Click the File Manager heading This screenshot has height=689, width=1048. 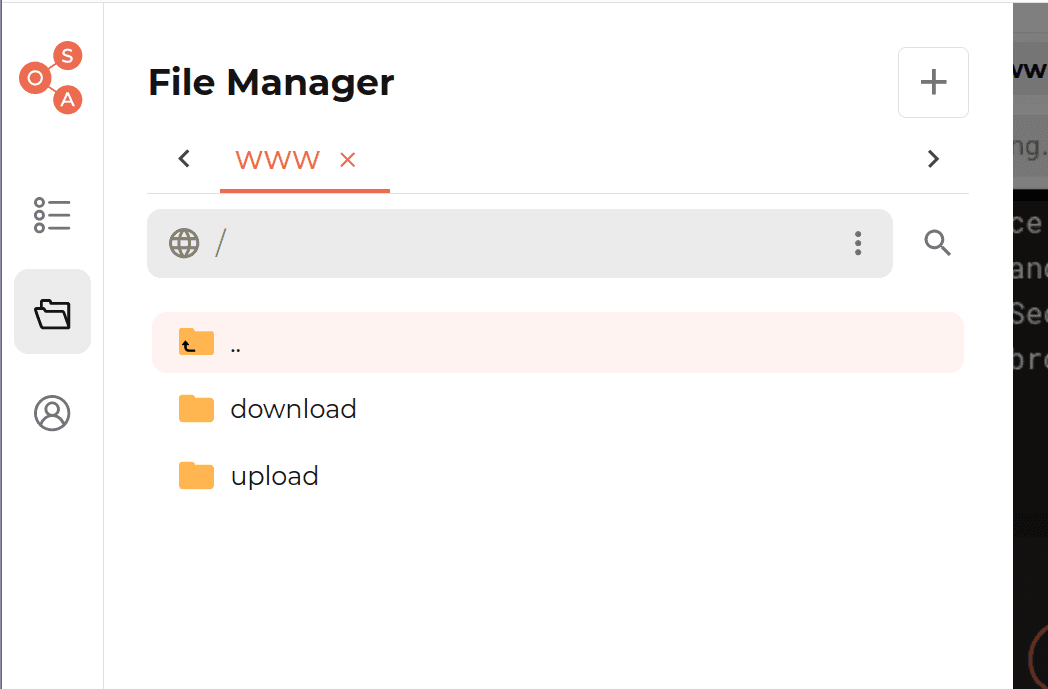click(x=271, y=82)
